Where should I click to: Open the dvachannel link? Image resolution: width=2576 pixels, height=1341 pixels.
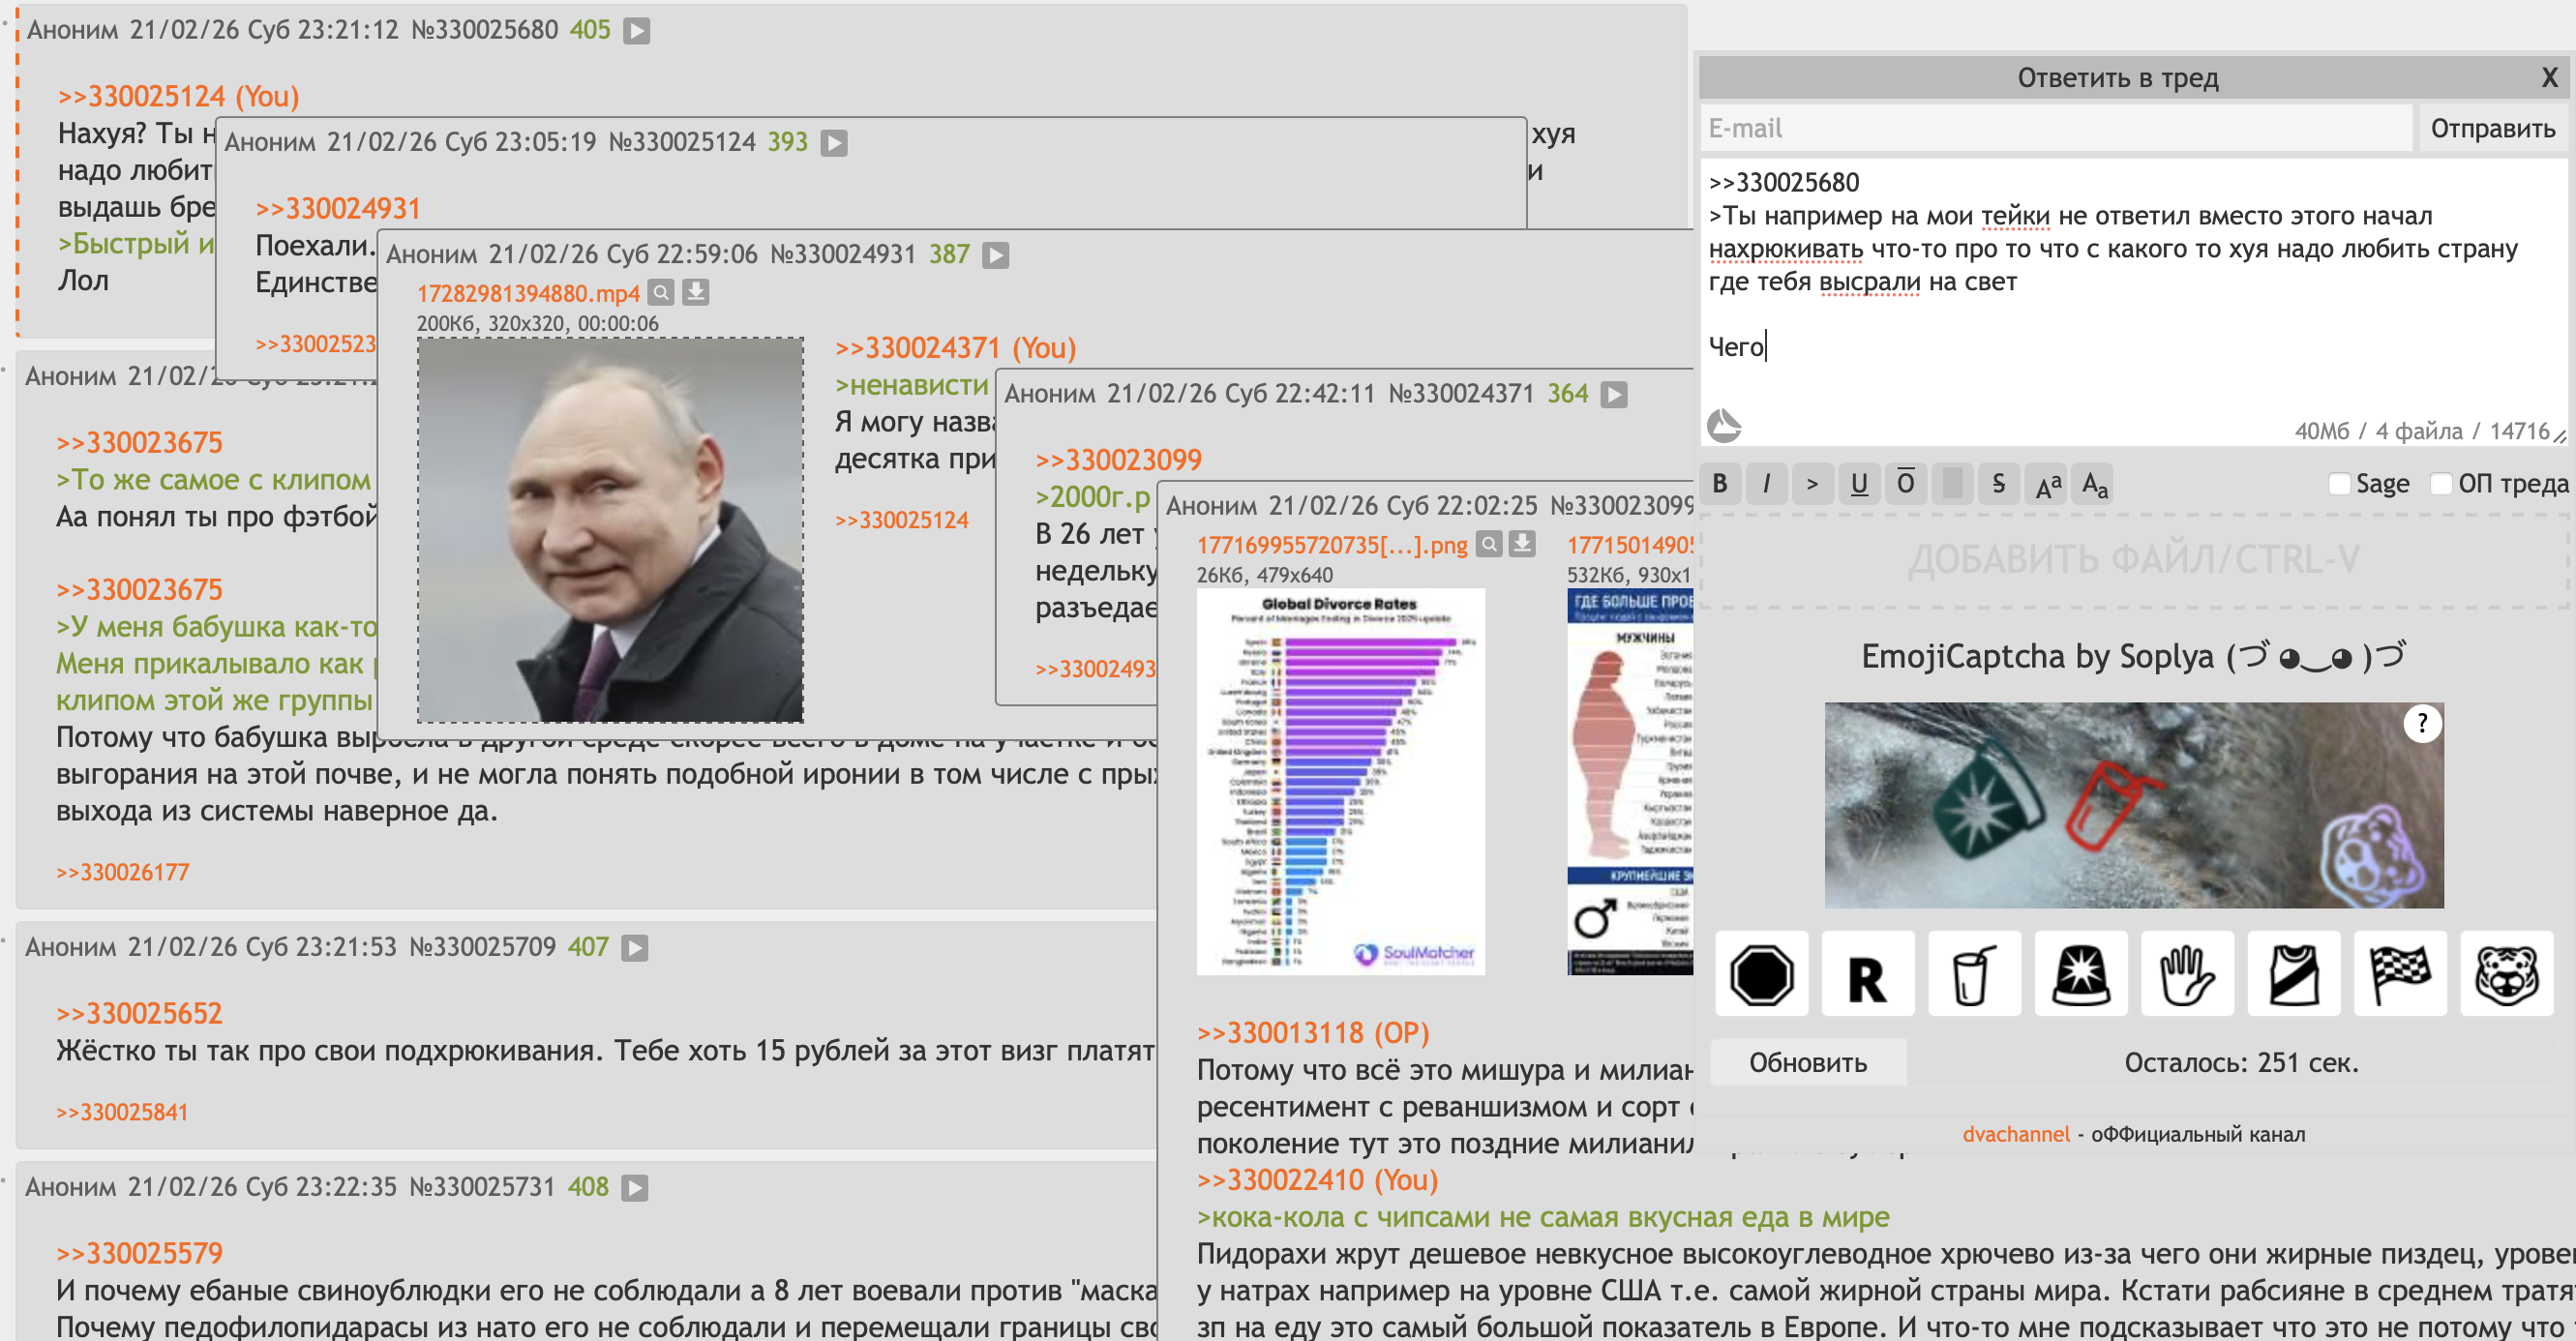coord(2015,1134)
